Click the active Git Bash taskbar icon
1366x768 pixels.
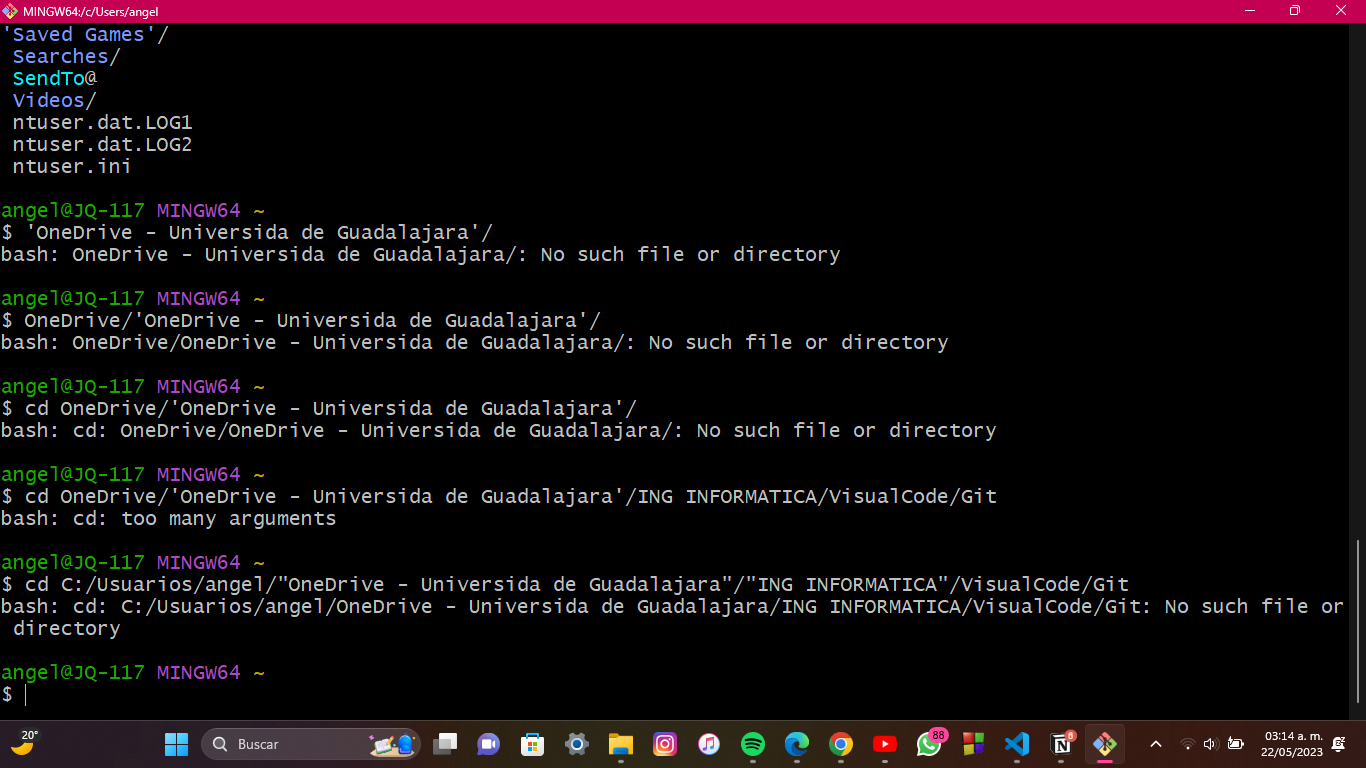point(1105,744)
